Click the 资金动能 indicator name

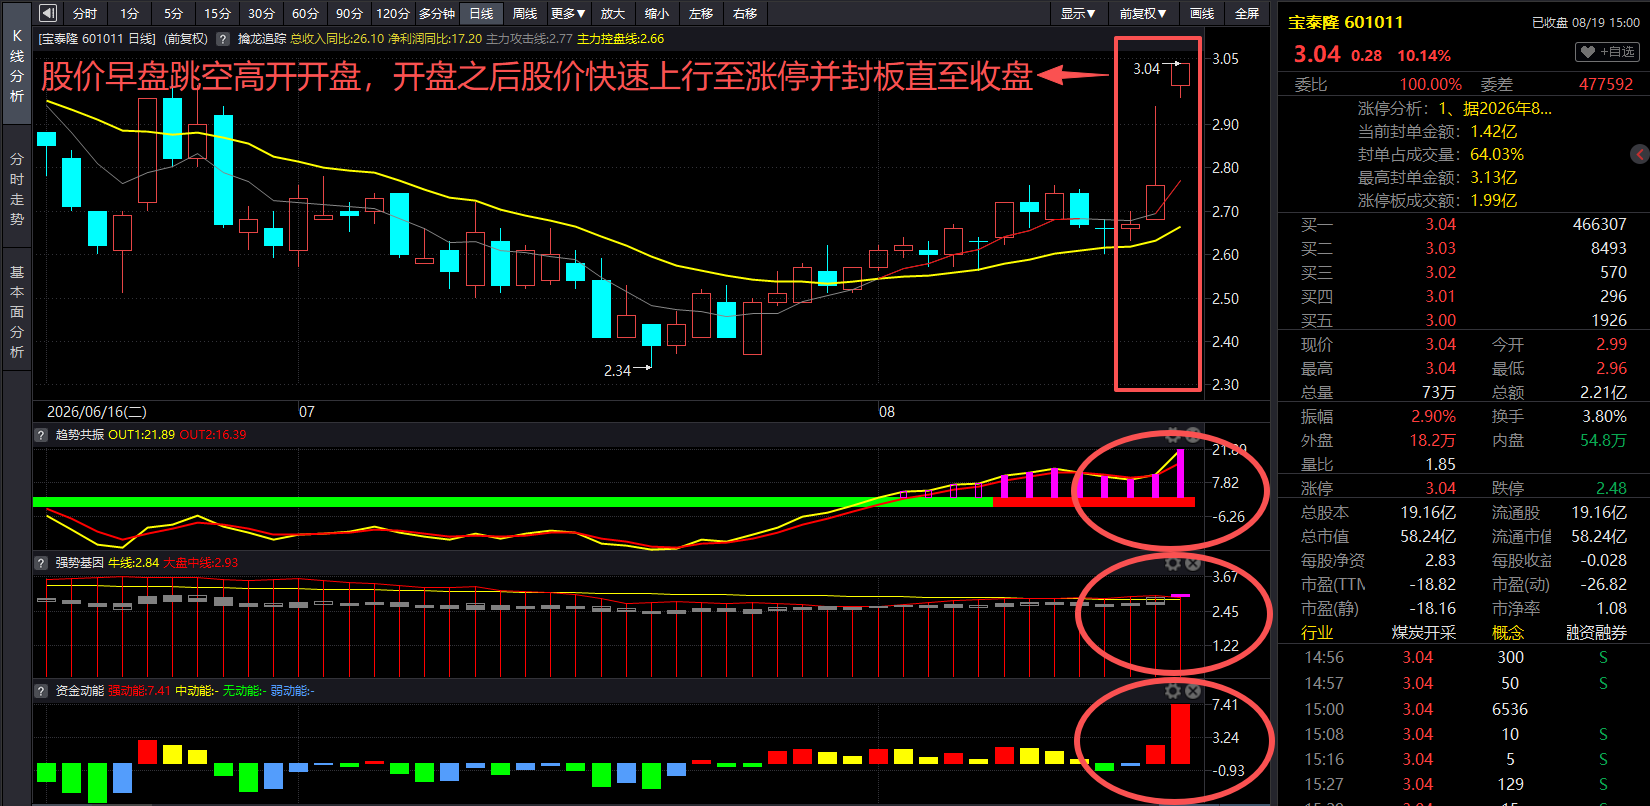[x=79, y=691]
